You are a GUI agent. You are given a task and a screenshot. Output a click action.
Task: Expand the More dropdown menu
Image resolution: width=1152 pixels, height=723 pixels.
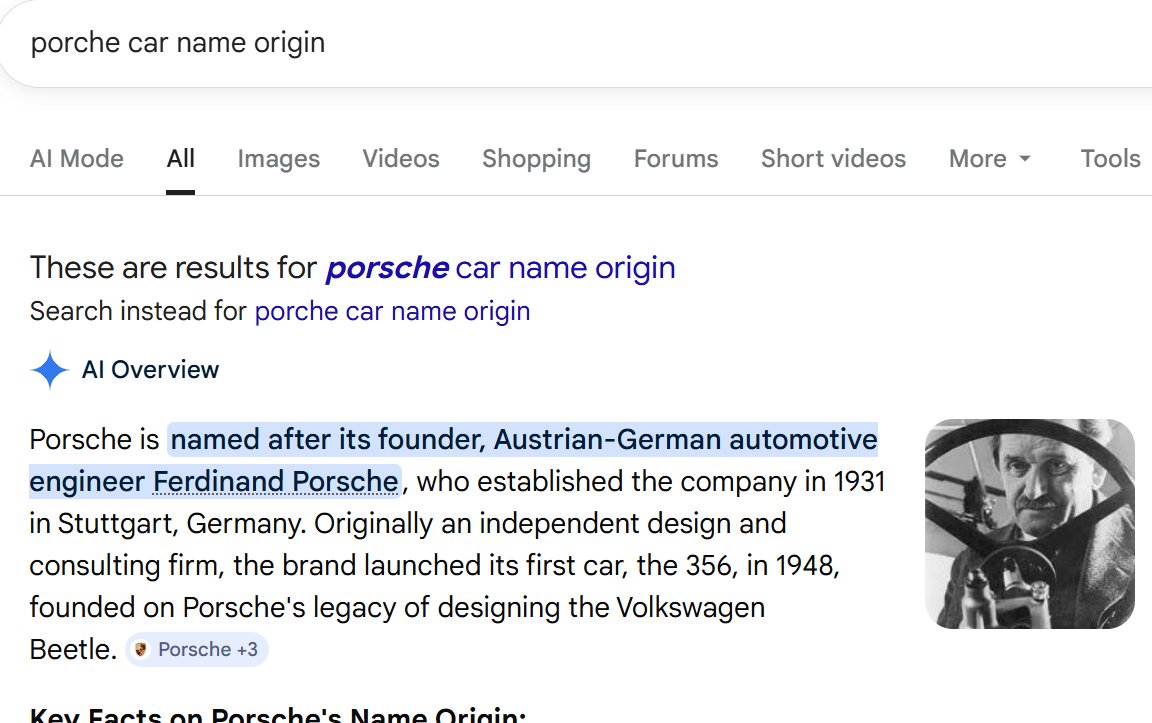[990, 159]
